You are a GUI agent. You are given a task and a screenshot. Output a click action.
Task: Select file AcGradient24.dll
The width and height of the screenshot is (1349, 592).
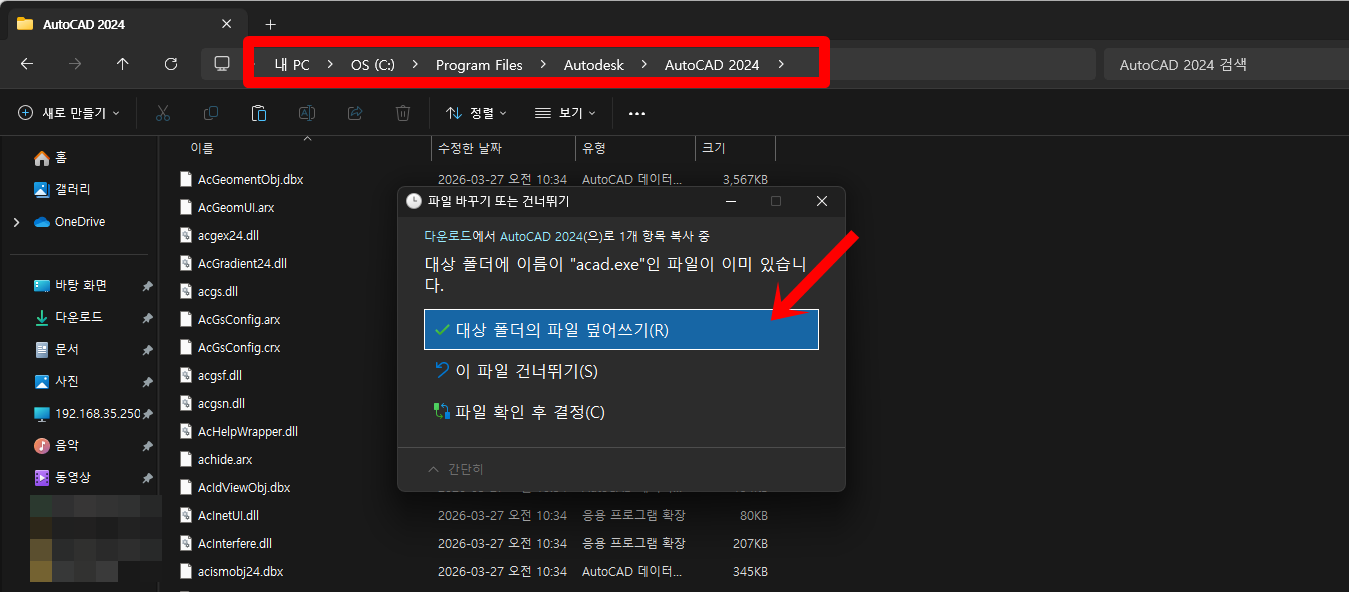(x=242, y=264)
